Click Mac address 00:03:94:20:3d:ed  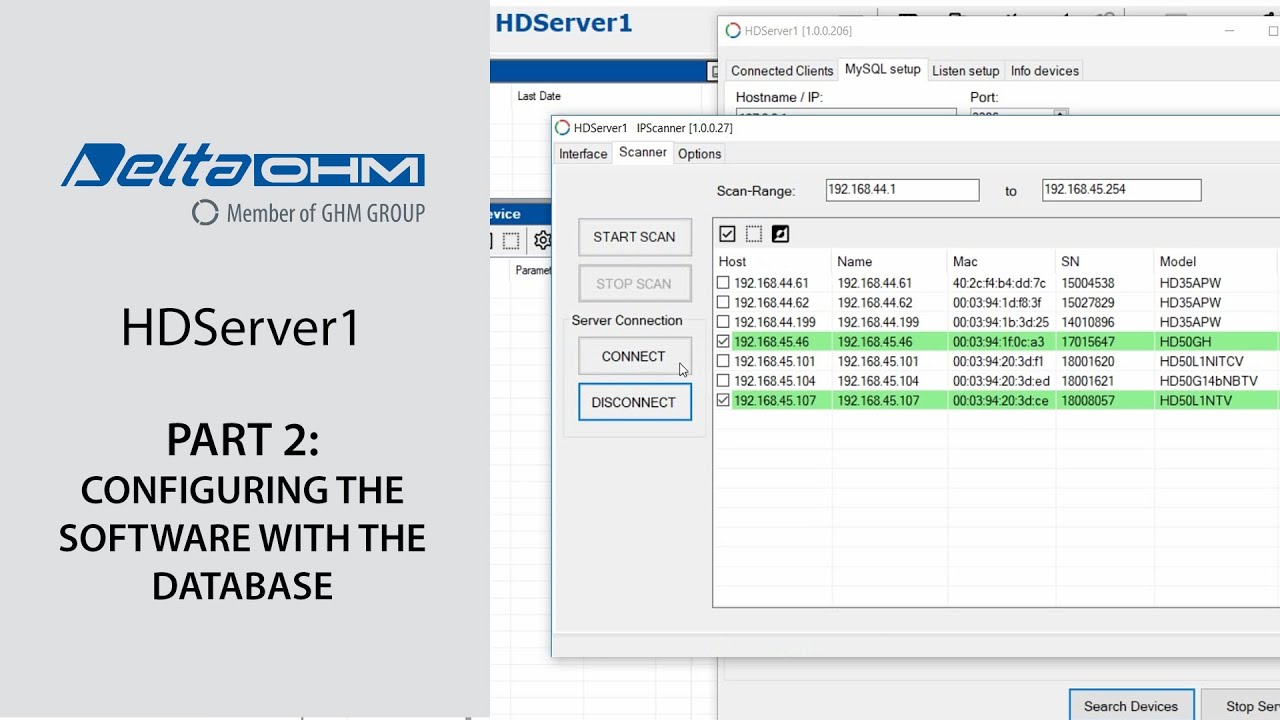(x=1001, y=381)
